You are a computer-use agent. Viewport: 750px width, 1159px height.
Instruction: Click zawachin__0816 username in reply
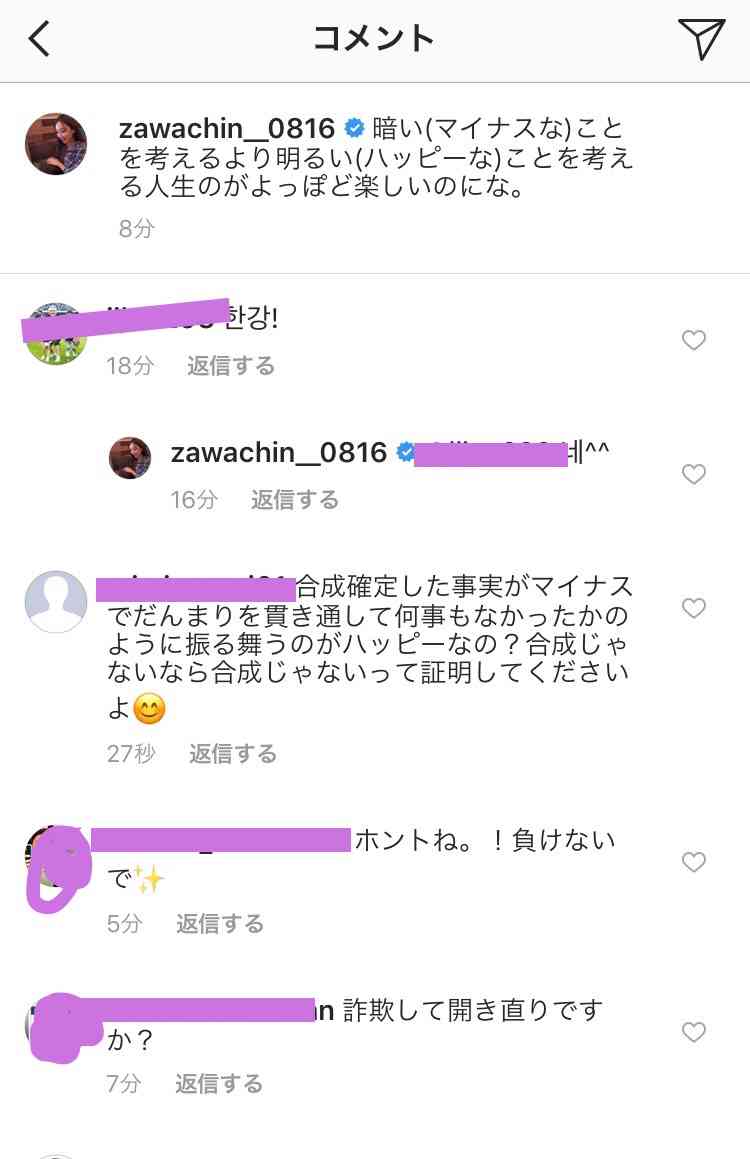pyautogui.click(x=279, y=452)
